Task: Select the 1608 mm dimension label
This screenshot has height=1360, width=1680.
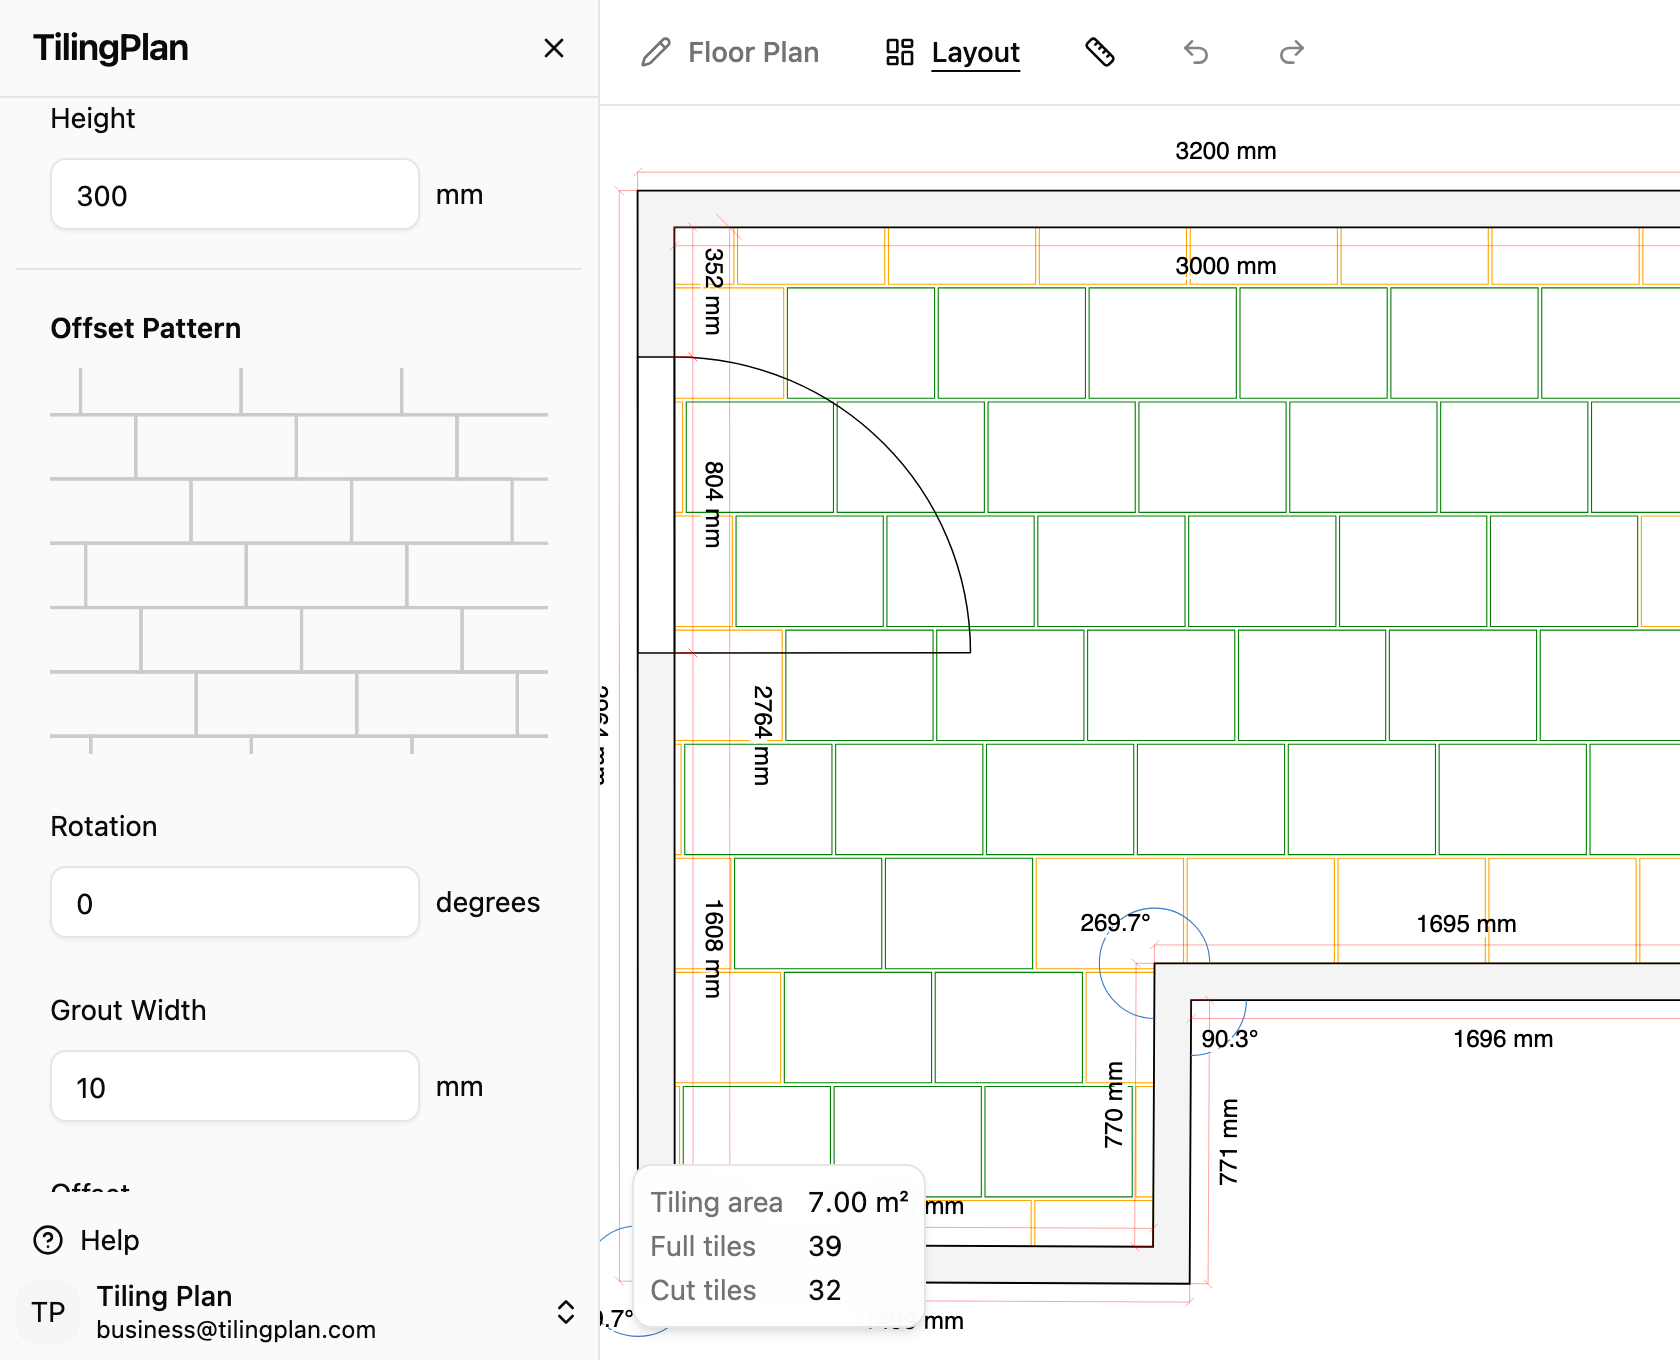Action: (x=713, y=948)
